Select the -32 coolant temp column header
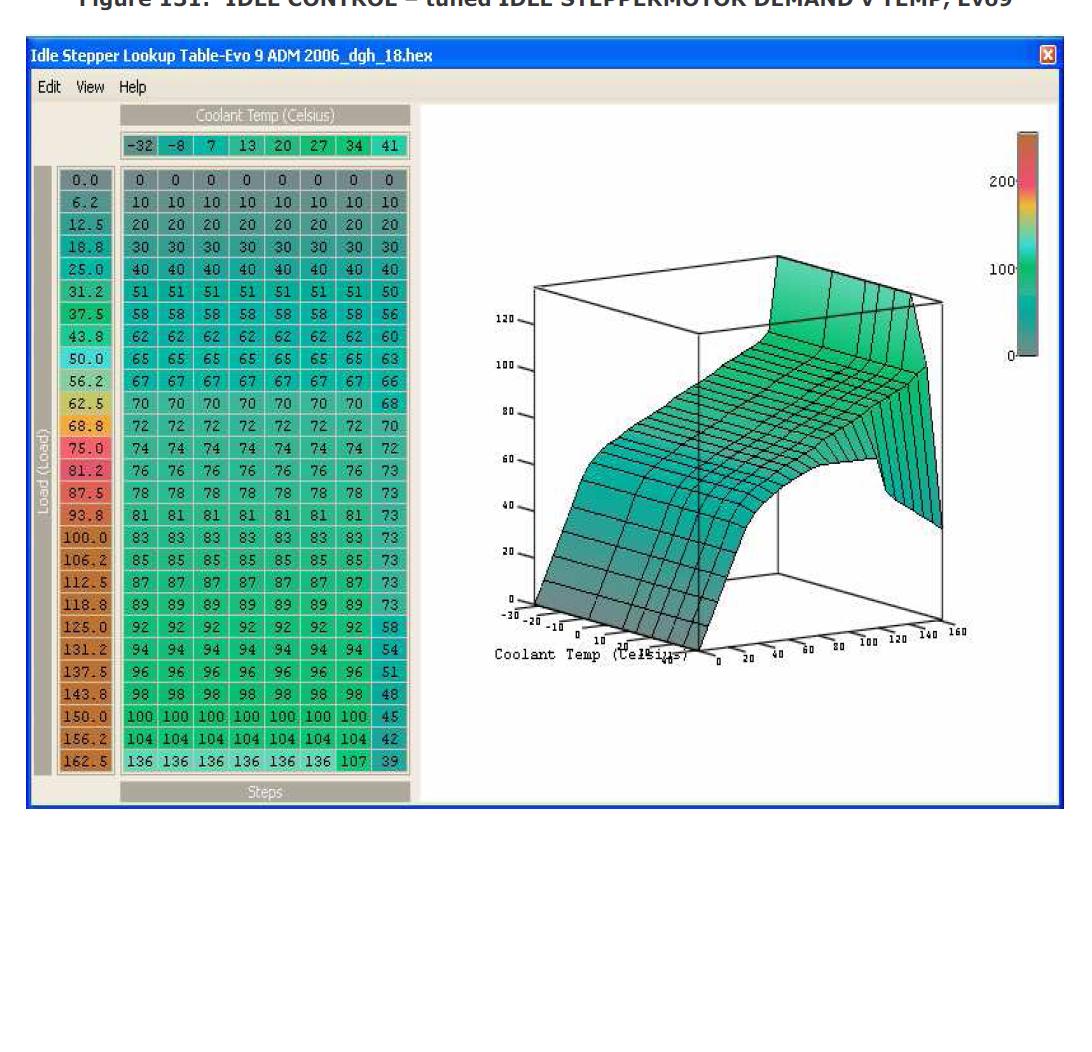 (x=141, y=146)
